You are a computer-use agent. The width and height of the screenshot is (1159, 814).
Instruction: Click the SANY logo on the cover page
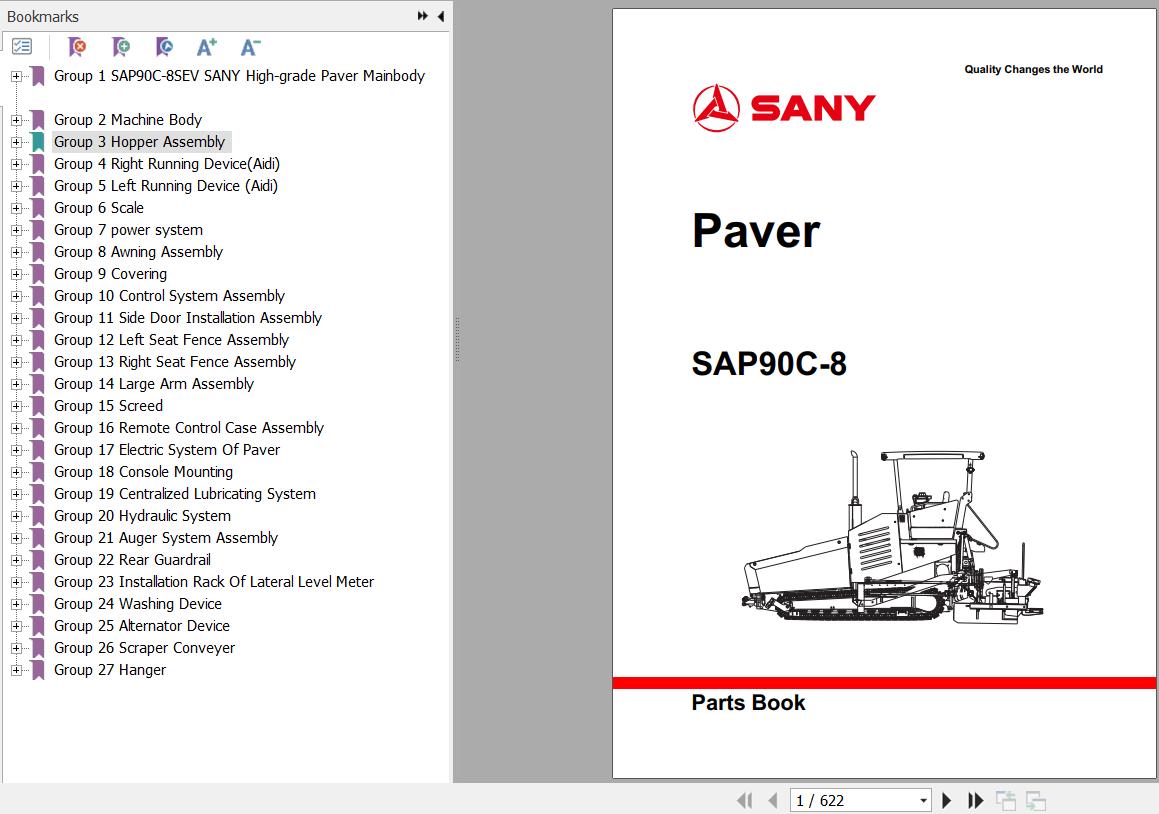pos(784,108)
